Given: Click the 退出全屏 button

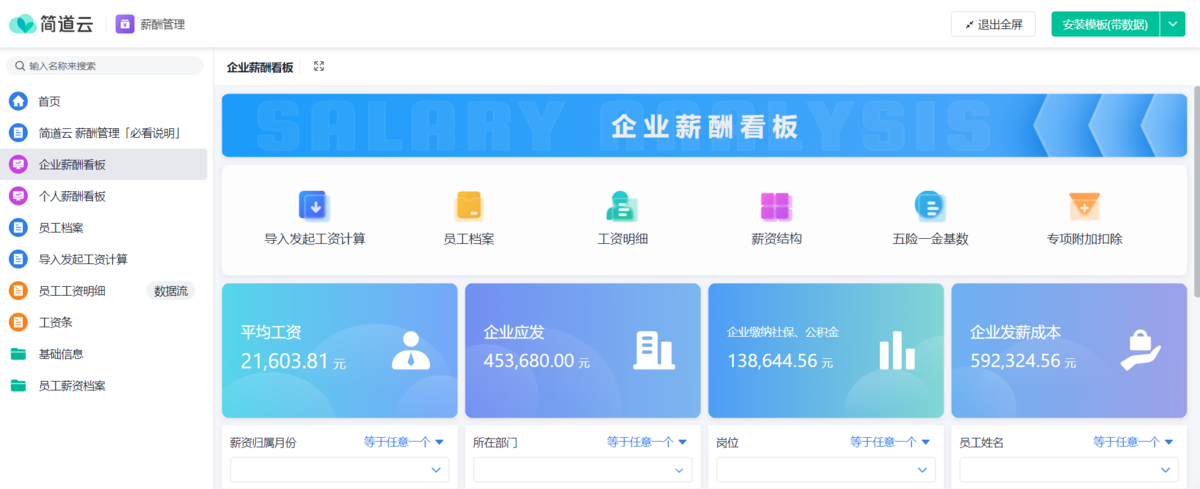Looking at the screenshot, I should 993,24.
